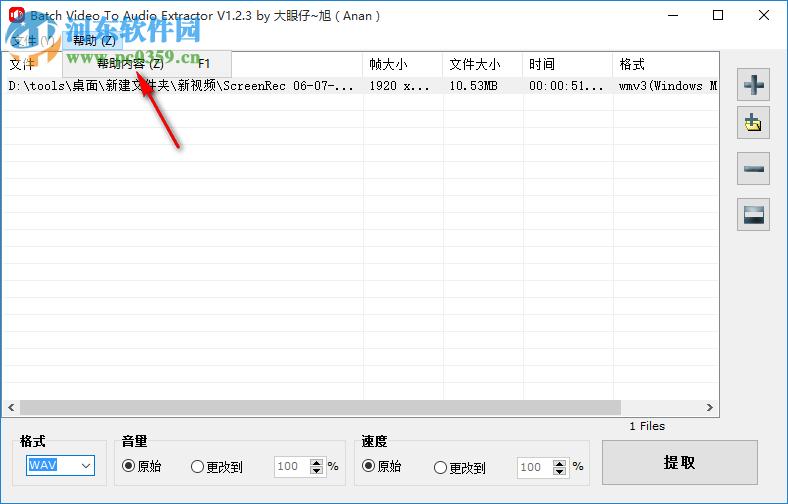Screen dimensions: 788x504
Task: Increase volume percent with up arrow
Action: tap(316, 463)
